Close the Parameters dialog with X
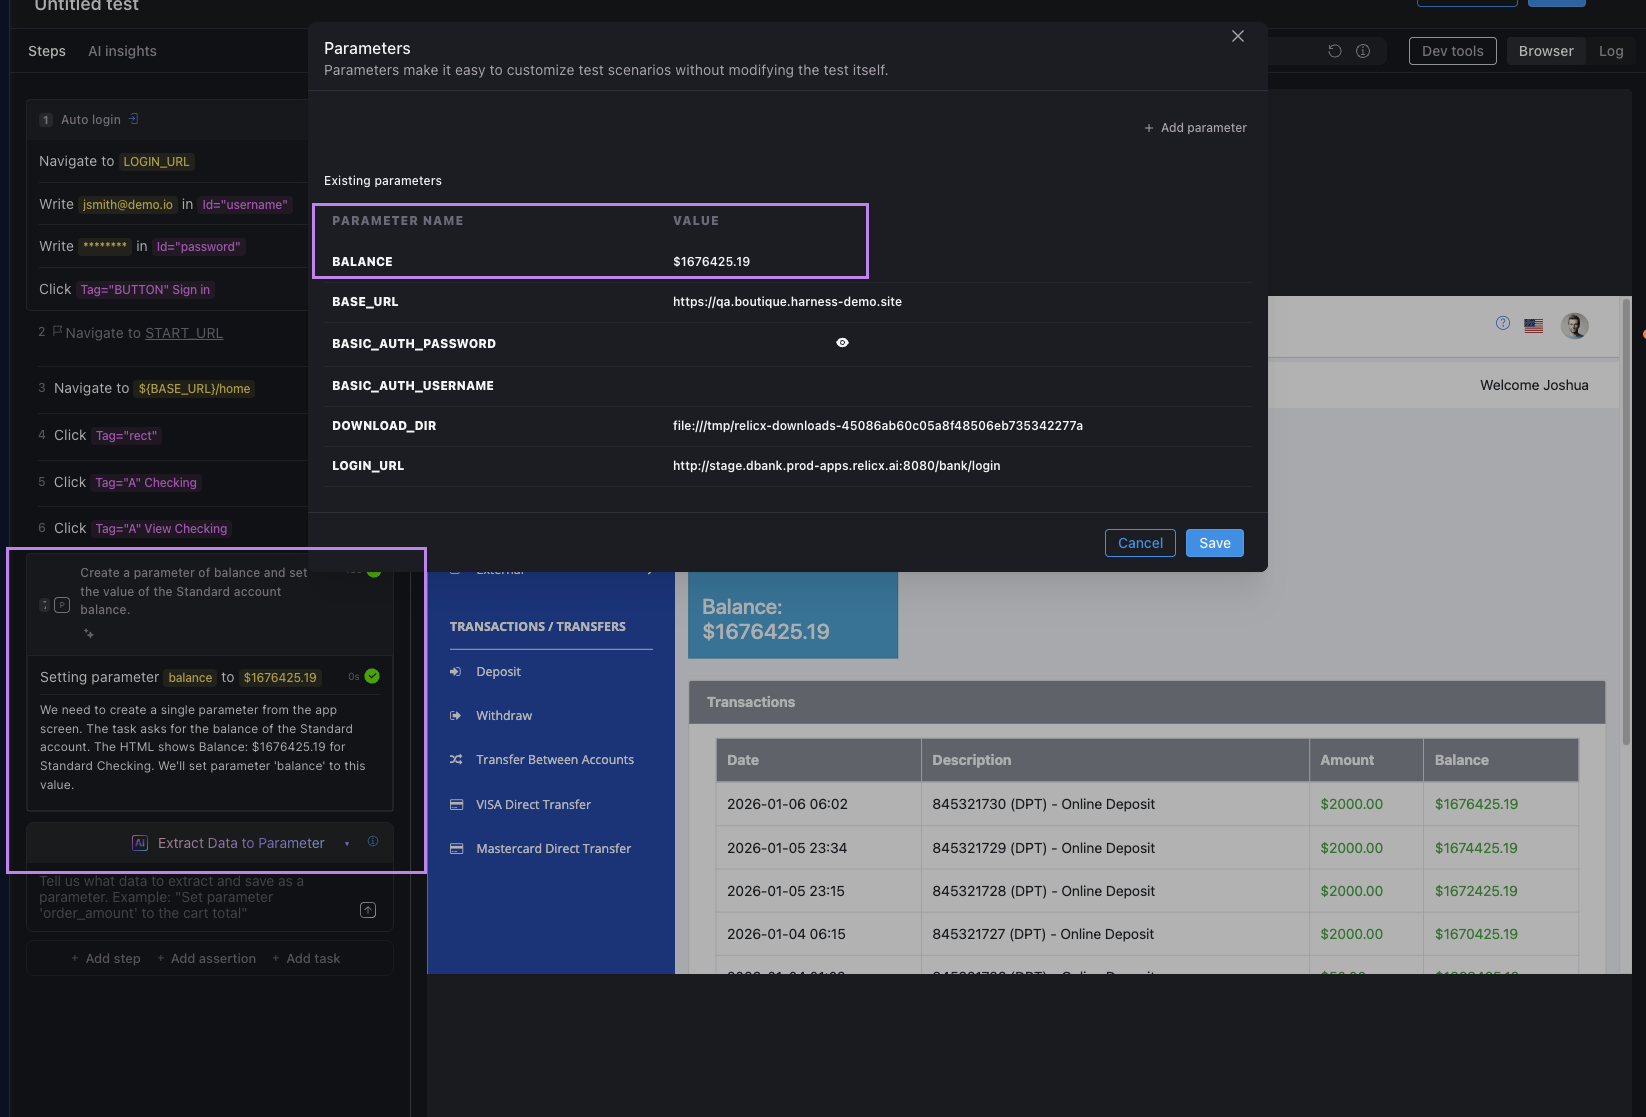Viewport: 1646px width, 1117px height. click(x=1237, y=36)
